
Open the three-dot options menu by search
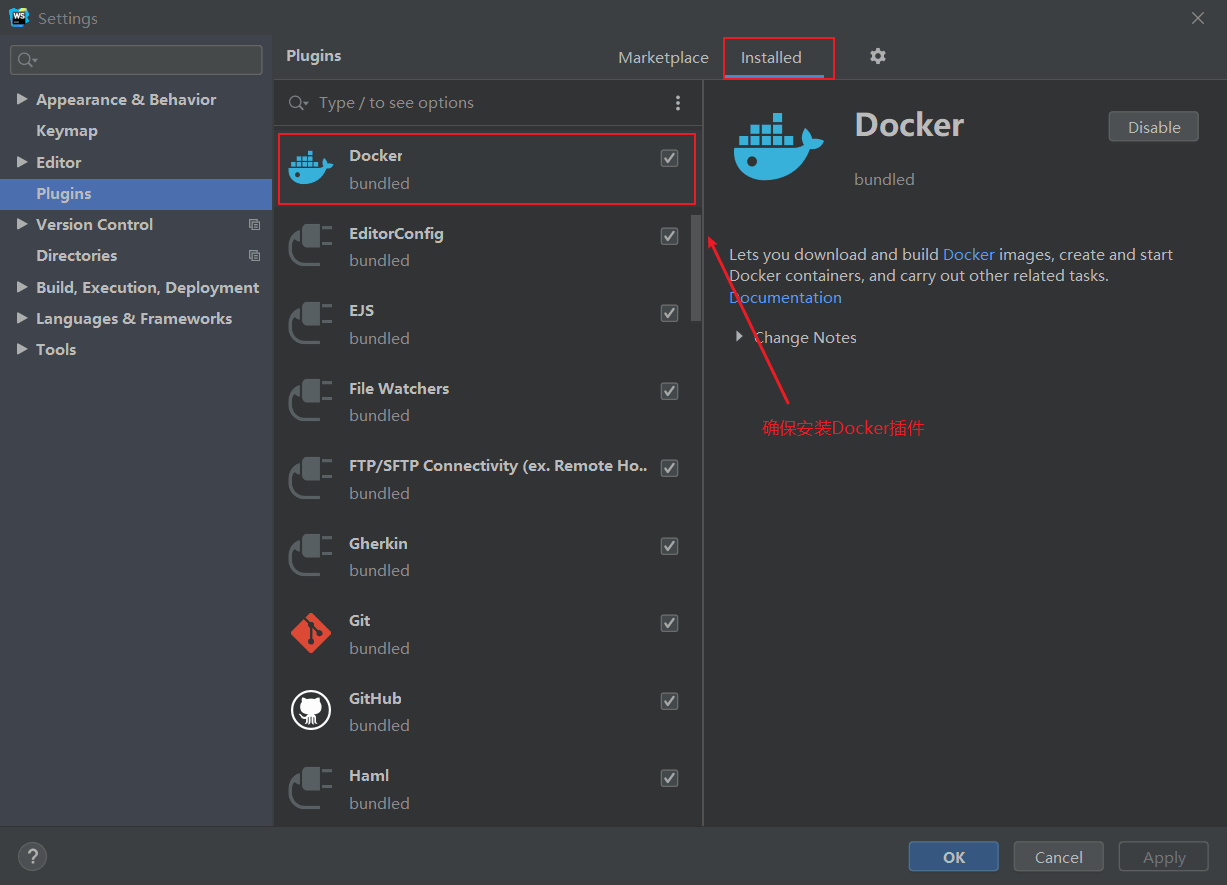coord(678,103)
